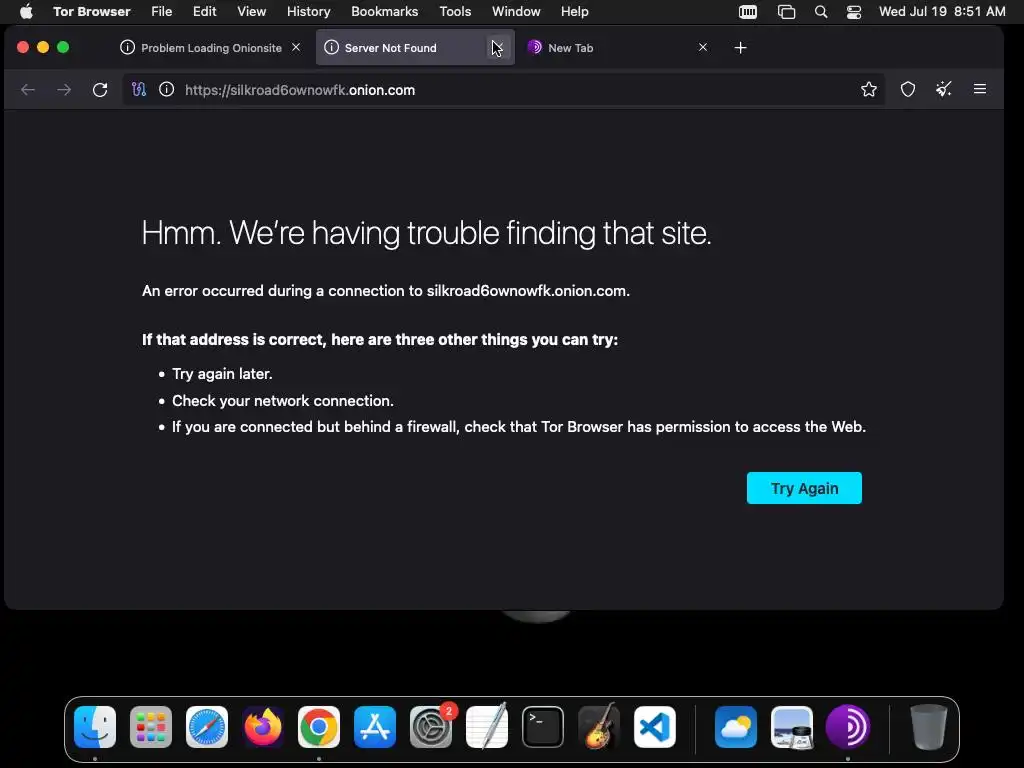Go forward one page

pos(64,89)
